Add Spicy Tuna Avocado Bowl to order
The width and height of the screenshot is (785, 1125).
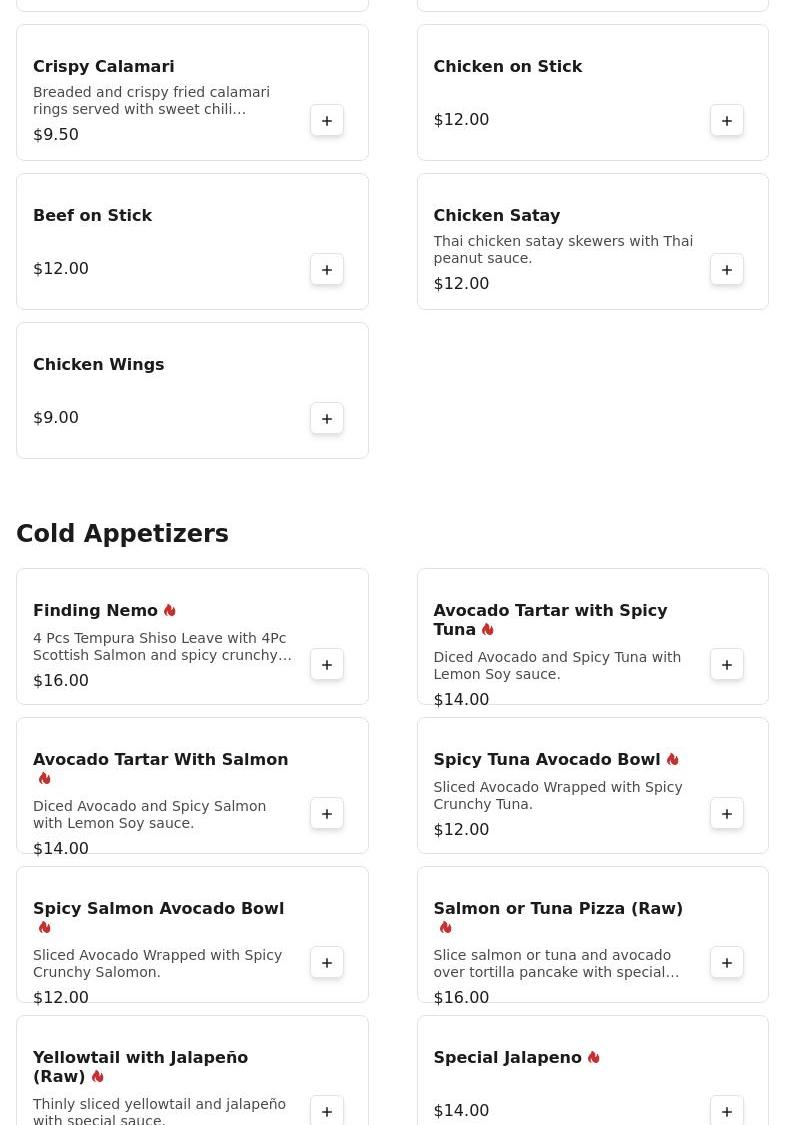click(x=727, y=814)
